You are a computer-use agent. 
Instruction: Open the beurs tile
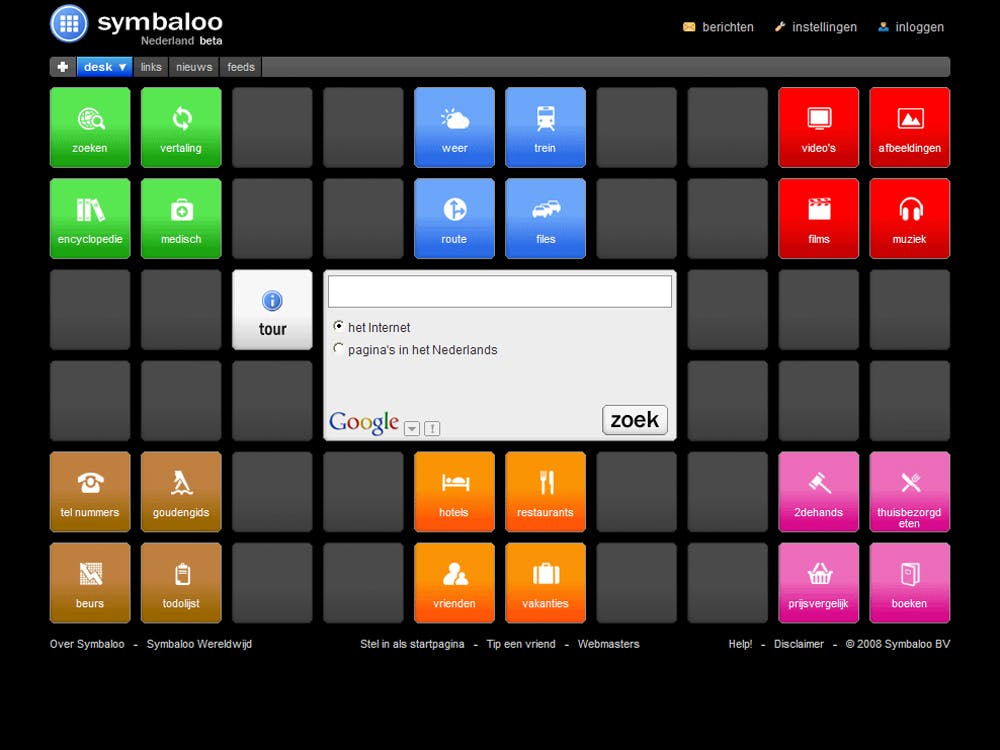coord(90,583)
